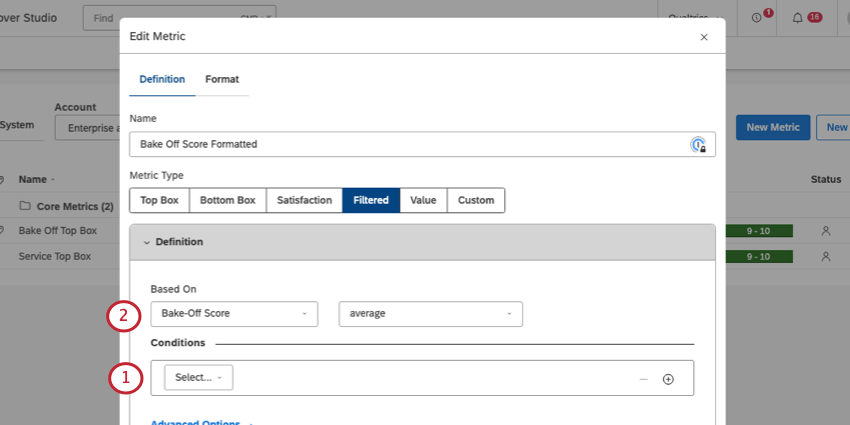Choose the Custom metric type
This screenshot has height=425, width=850.
coord(476,200)
